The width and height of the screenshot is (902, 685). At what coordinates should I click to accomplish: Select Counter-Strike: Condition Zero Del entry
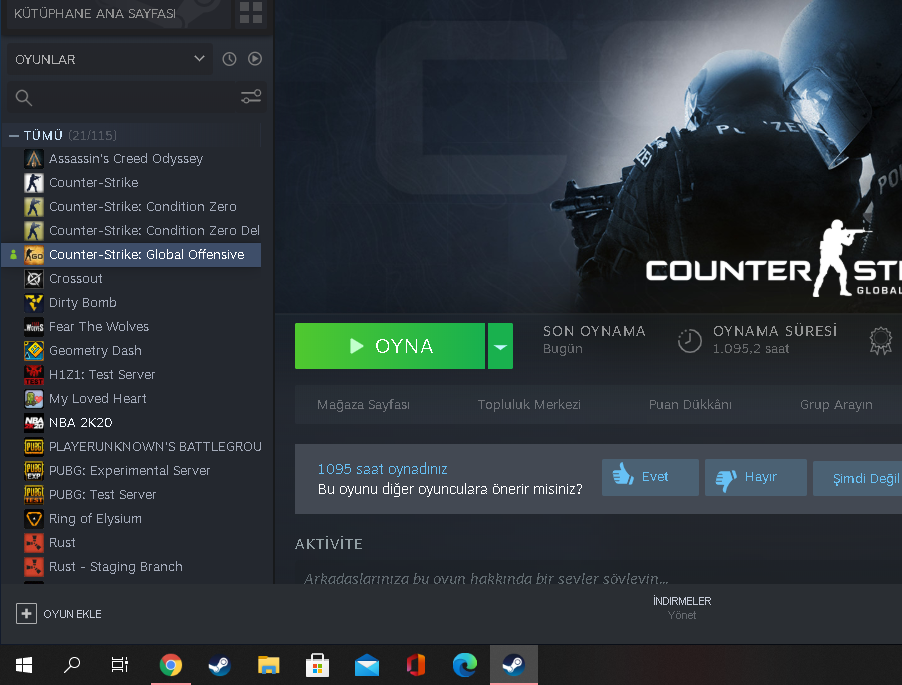click(x=131, y=231)
